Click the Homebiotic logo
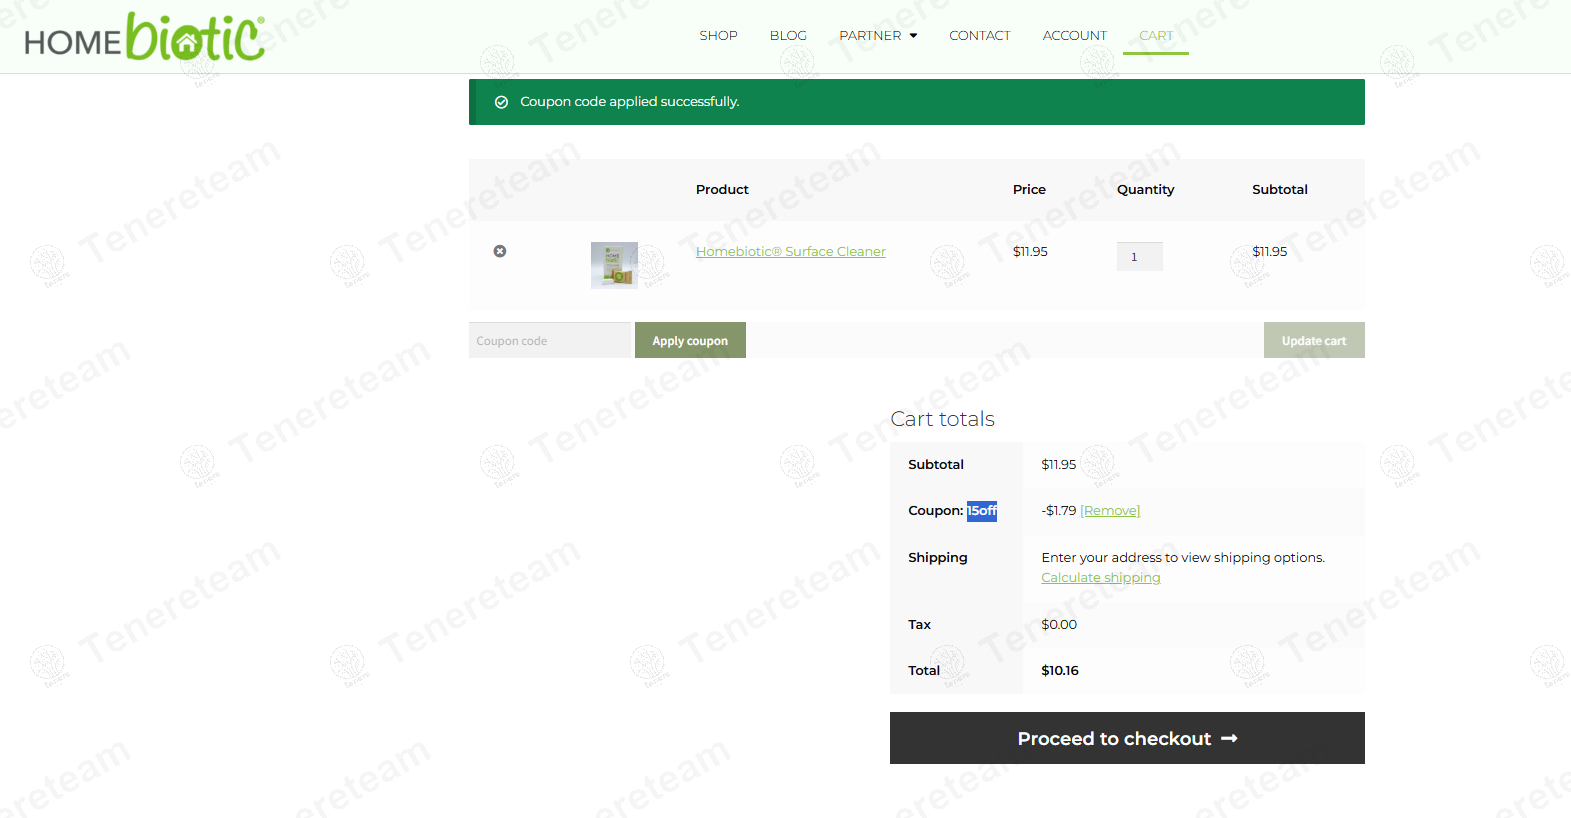This screenshot has height=818, width=1571. pyautogui.click(x=145, y=37)
